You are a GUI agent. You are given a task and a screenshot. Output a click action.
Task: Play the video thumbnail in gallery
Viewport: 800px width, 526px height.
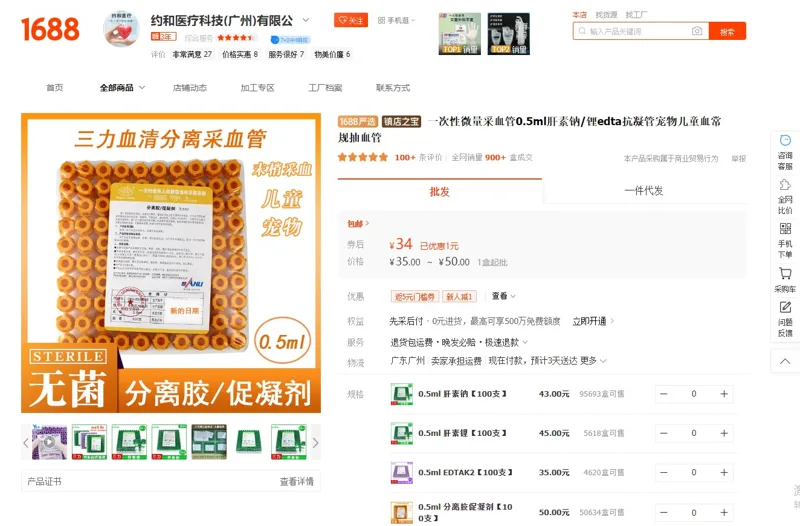[49, 442]
